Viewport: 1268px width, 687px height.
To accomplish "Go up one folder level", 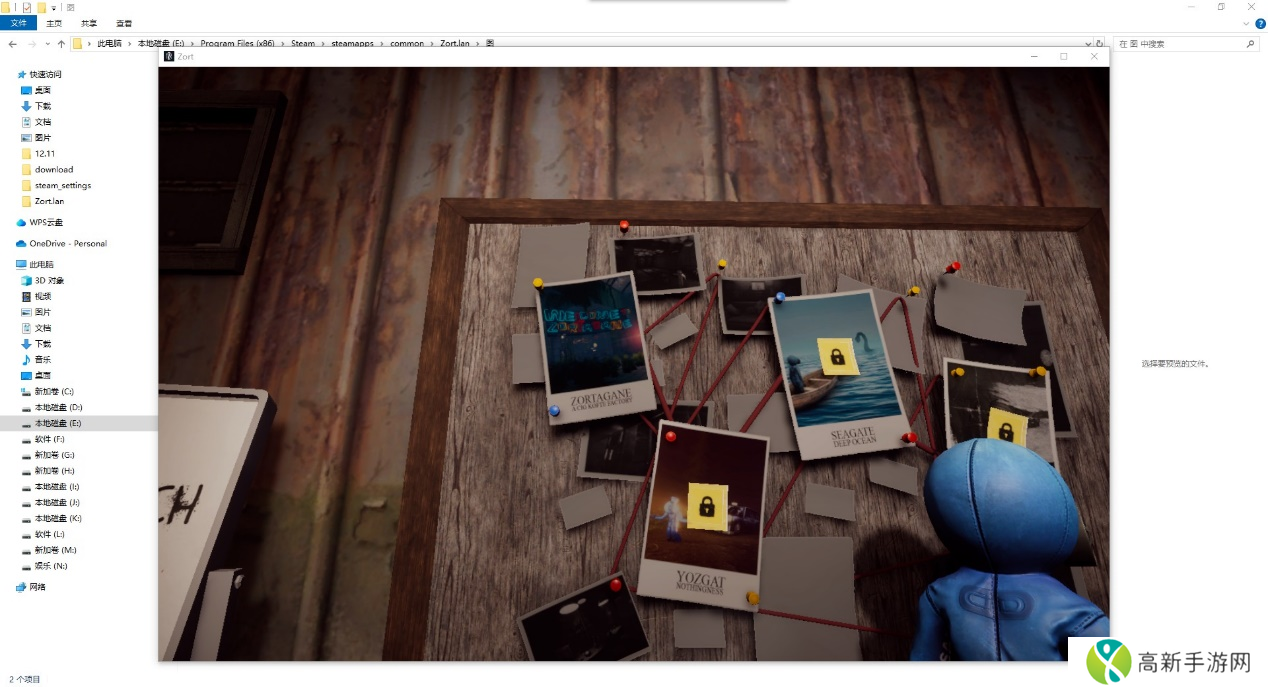I will [61, 44].
